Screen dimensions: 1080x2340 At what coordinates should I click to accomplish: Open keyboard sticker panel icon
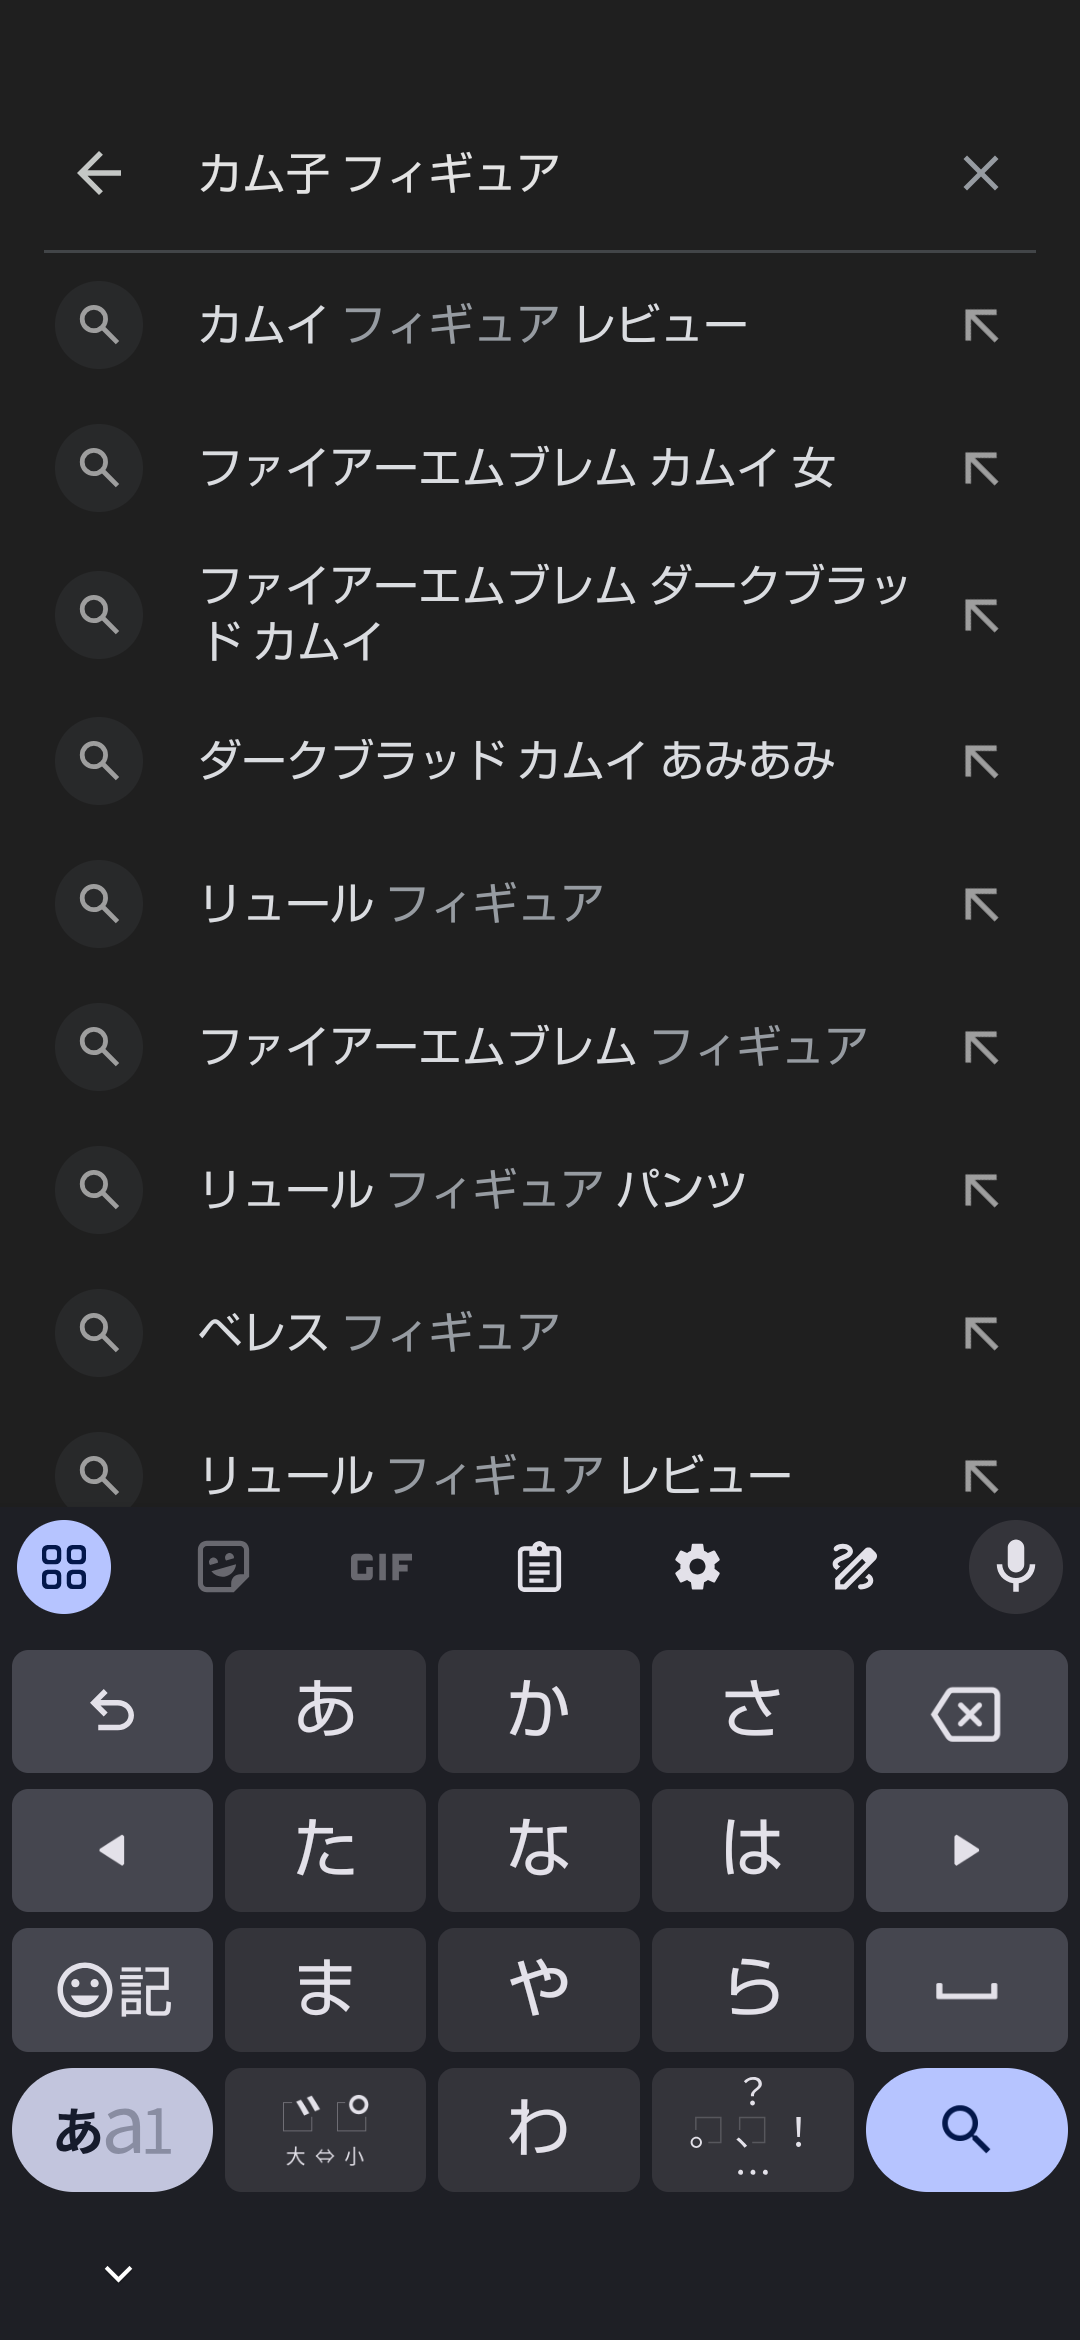(223, 1567)
